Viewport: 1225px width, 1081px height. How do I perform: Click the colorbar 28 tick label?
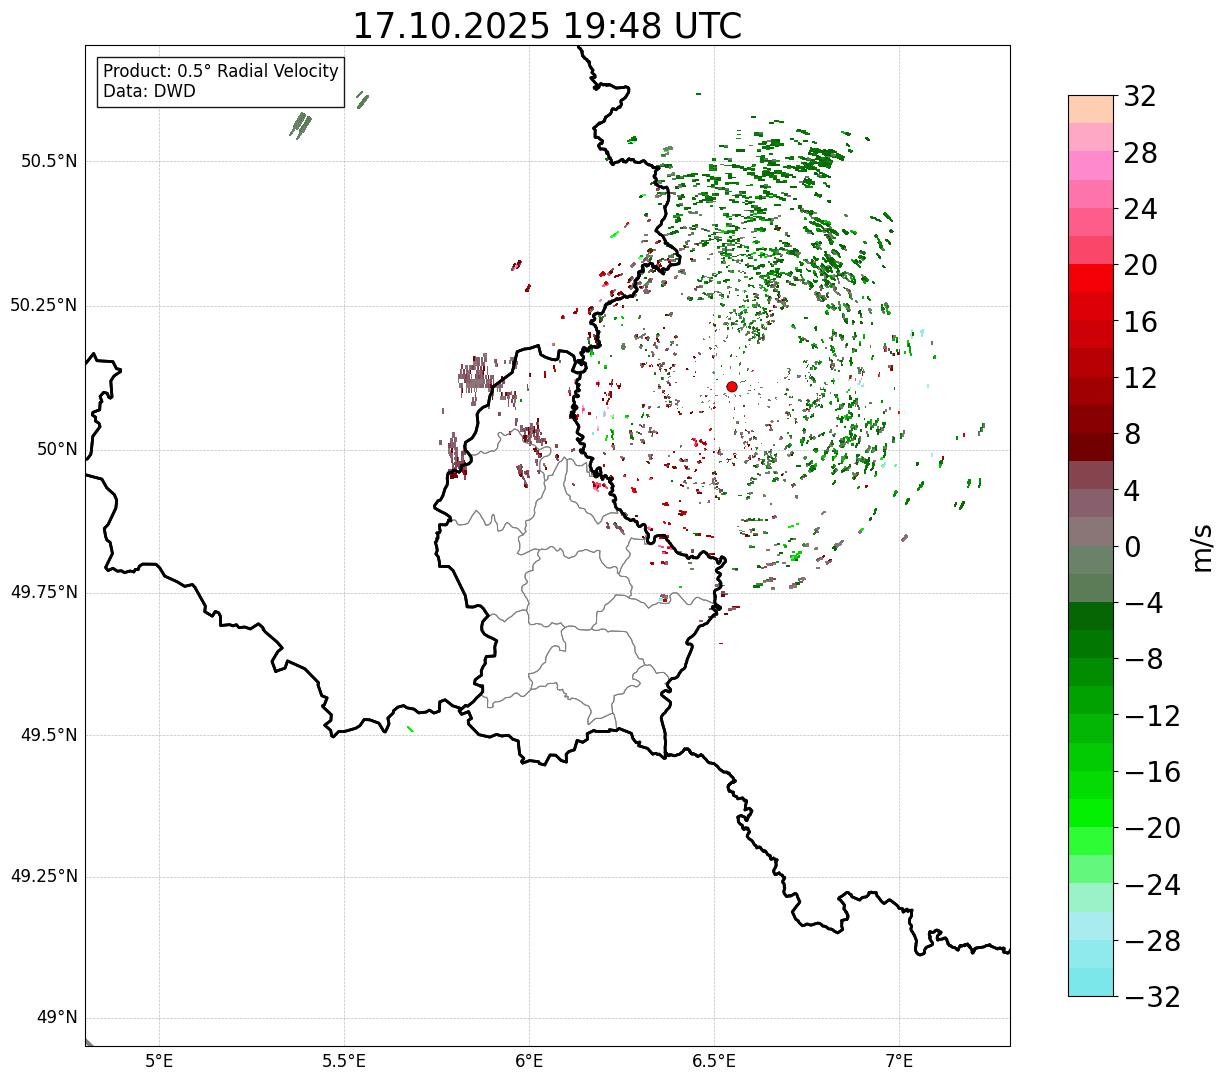point(1140,153)
